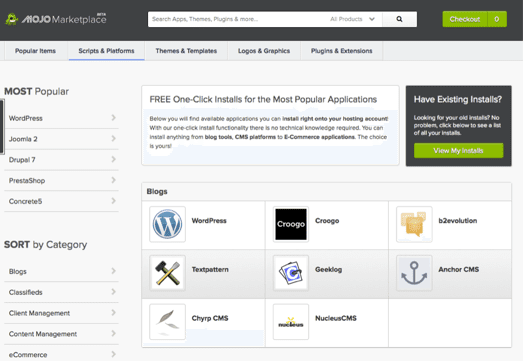The height and width of the screenshot is (361, 523).
Task: Expand the Content Management arrow
Action: 113,333
